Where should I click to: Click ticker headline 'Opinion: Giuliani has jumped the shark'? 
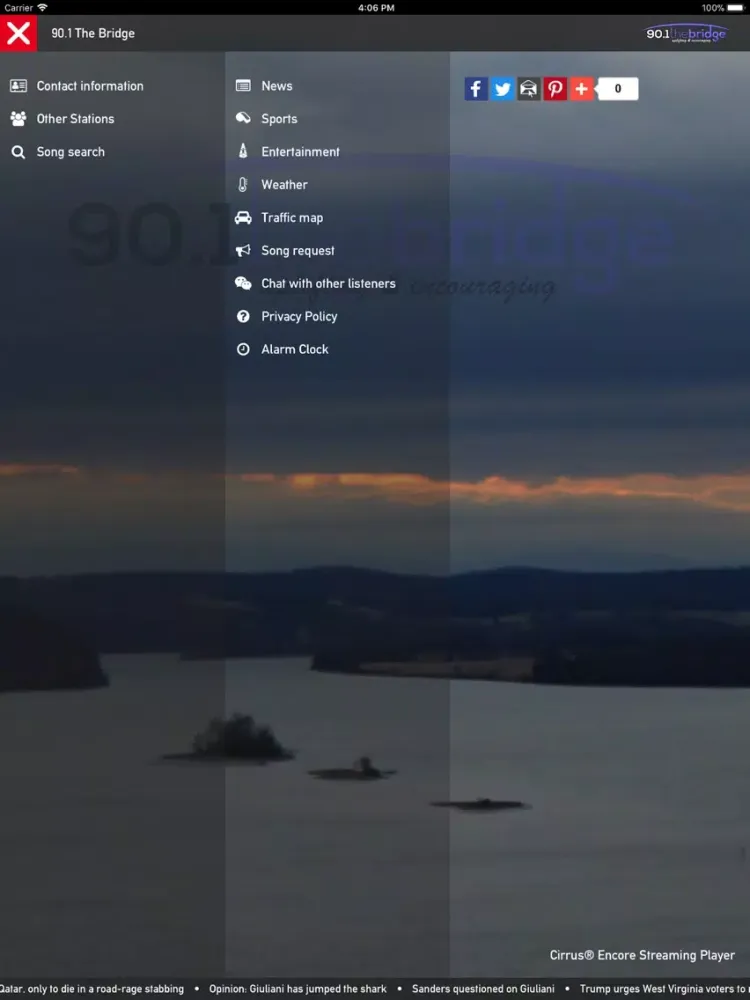click(x=298, y=989)
